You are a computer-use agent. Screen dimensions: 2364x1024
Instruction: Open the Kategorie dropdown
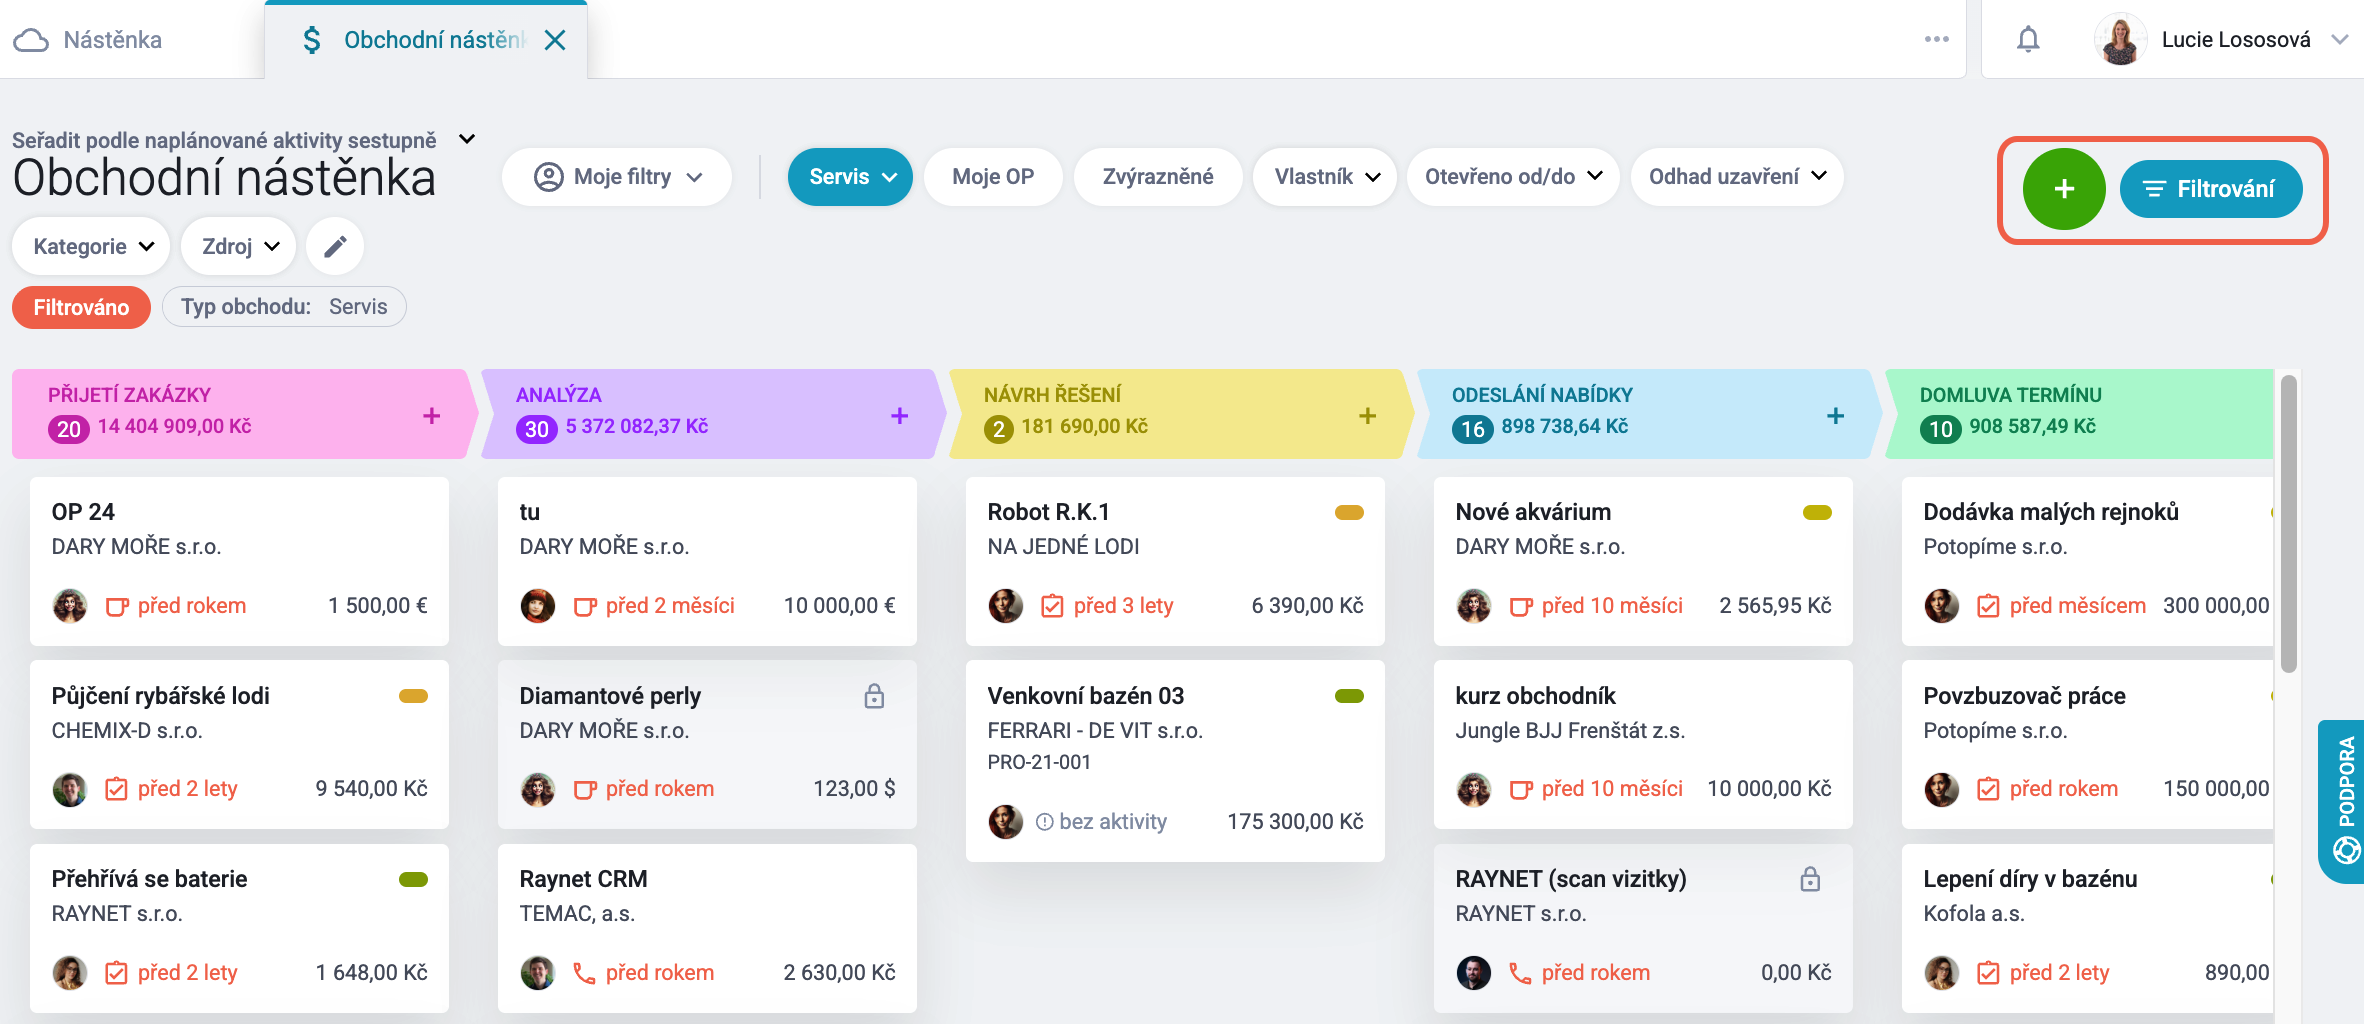tap(91, 246)
